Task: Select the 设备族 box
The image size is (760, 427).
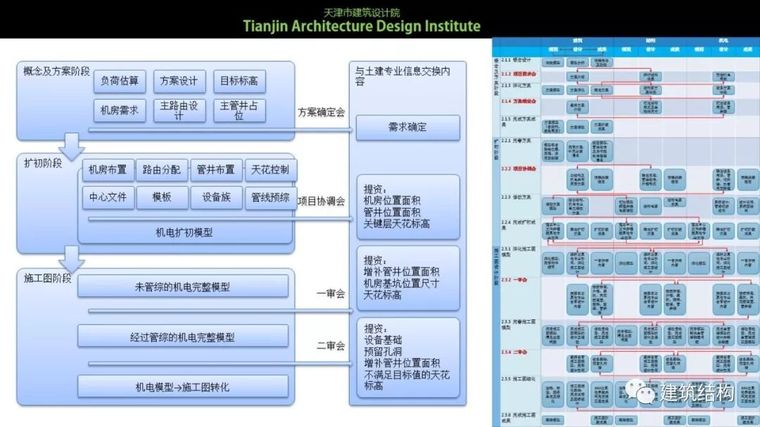Action: point(216,198)
